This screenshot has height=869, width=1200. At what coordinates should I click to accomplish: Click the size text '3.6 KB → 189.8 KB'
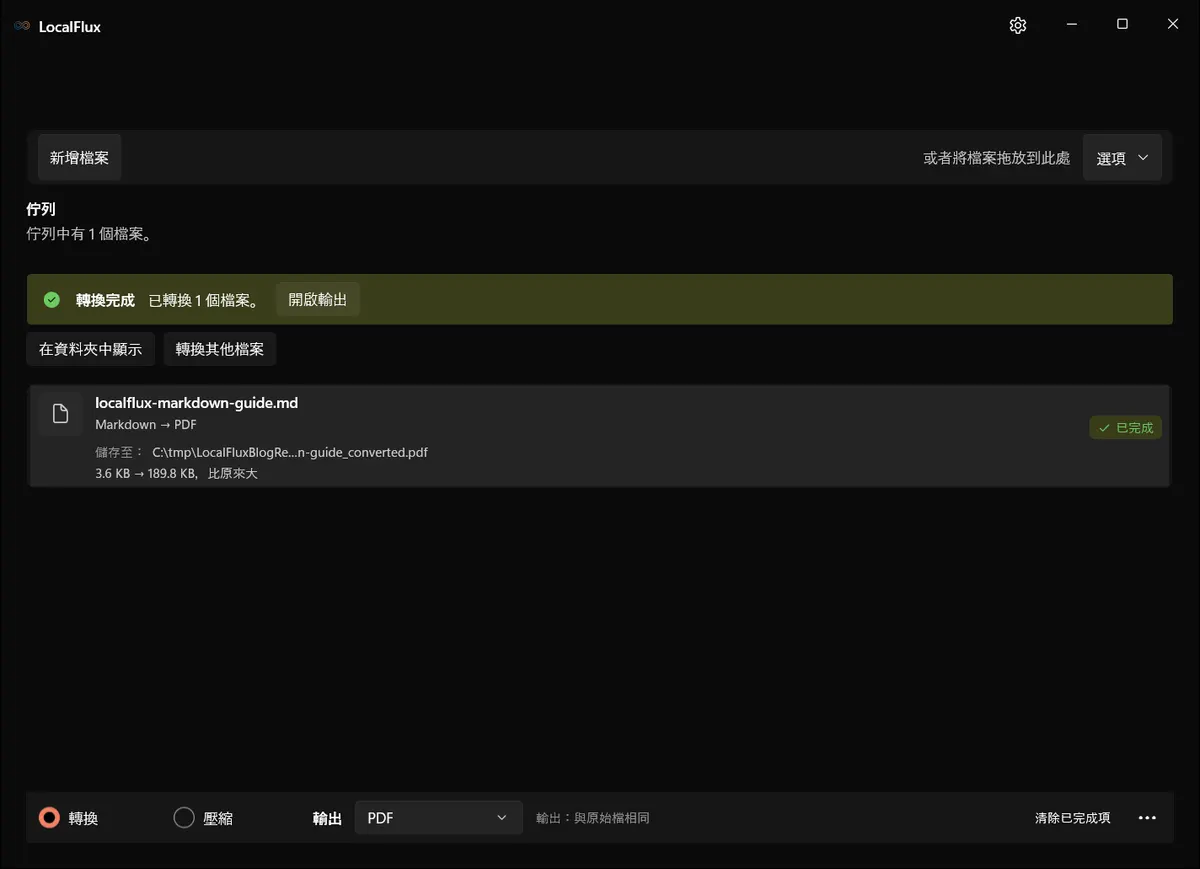click(x=146, y=474)
